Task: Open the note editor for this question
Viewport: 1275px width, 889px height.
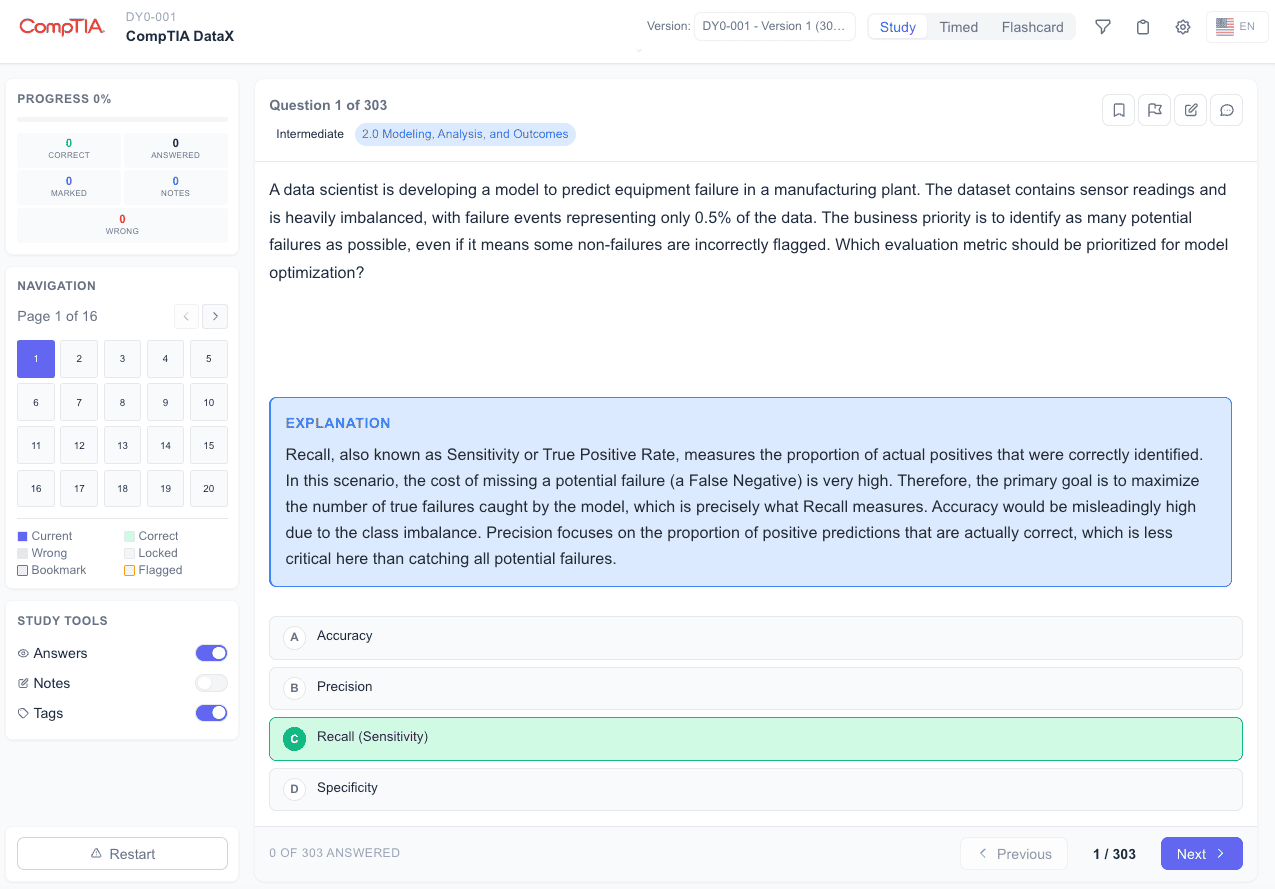Action: coord(1190,110)
